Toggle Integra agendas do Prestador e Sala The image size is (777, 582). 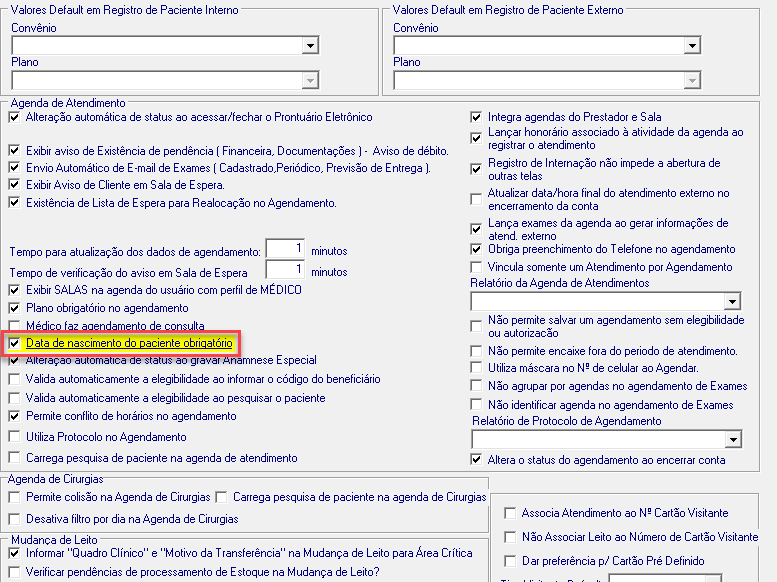[476, 117]
